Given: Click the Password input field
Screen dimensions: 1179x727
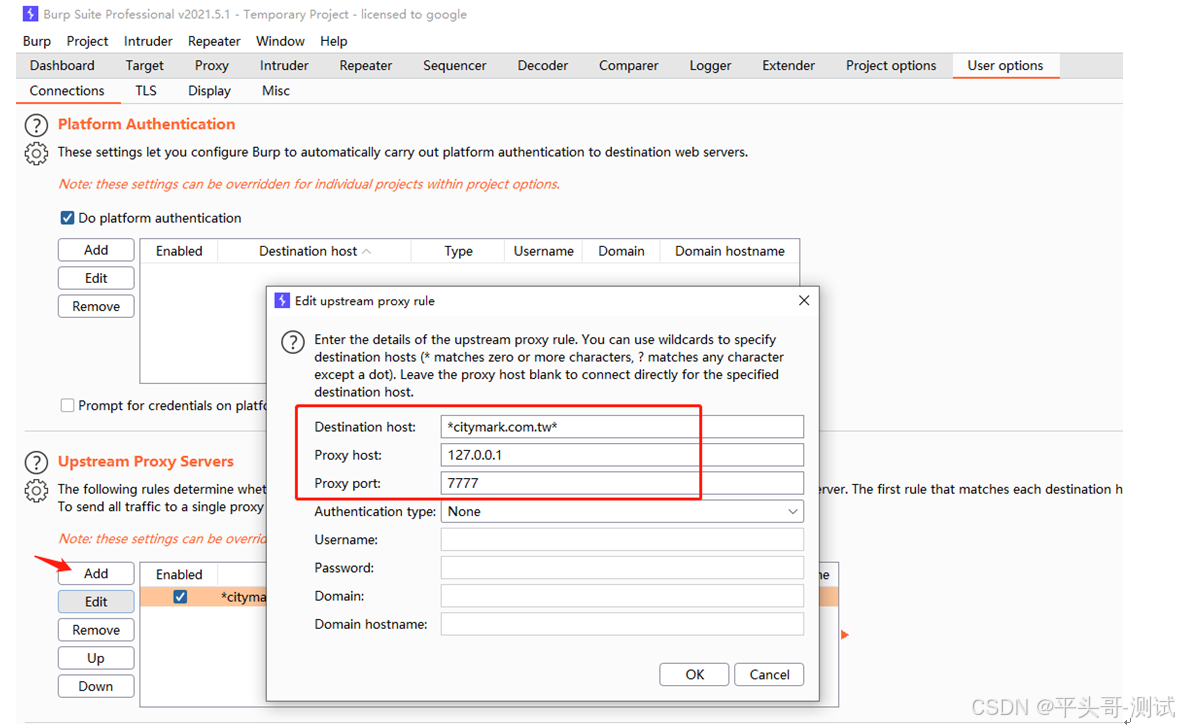Looking at the screenshot, I should (622, 568).
